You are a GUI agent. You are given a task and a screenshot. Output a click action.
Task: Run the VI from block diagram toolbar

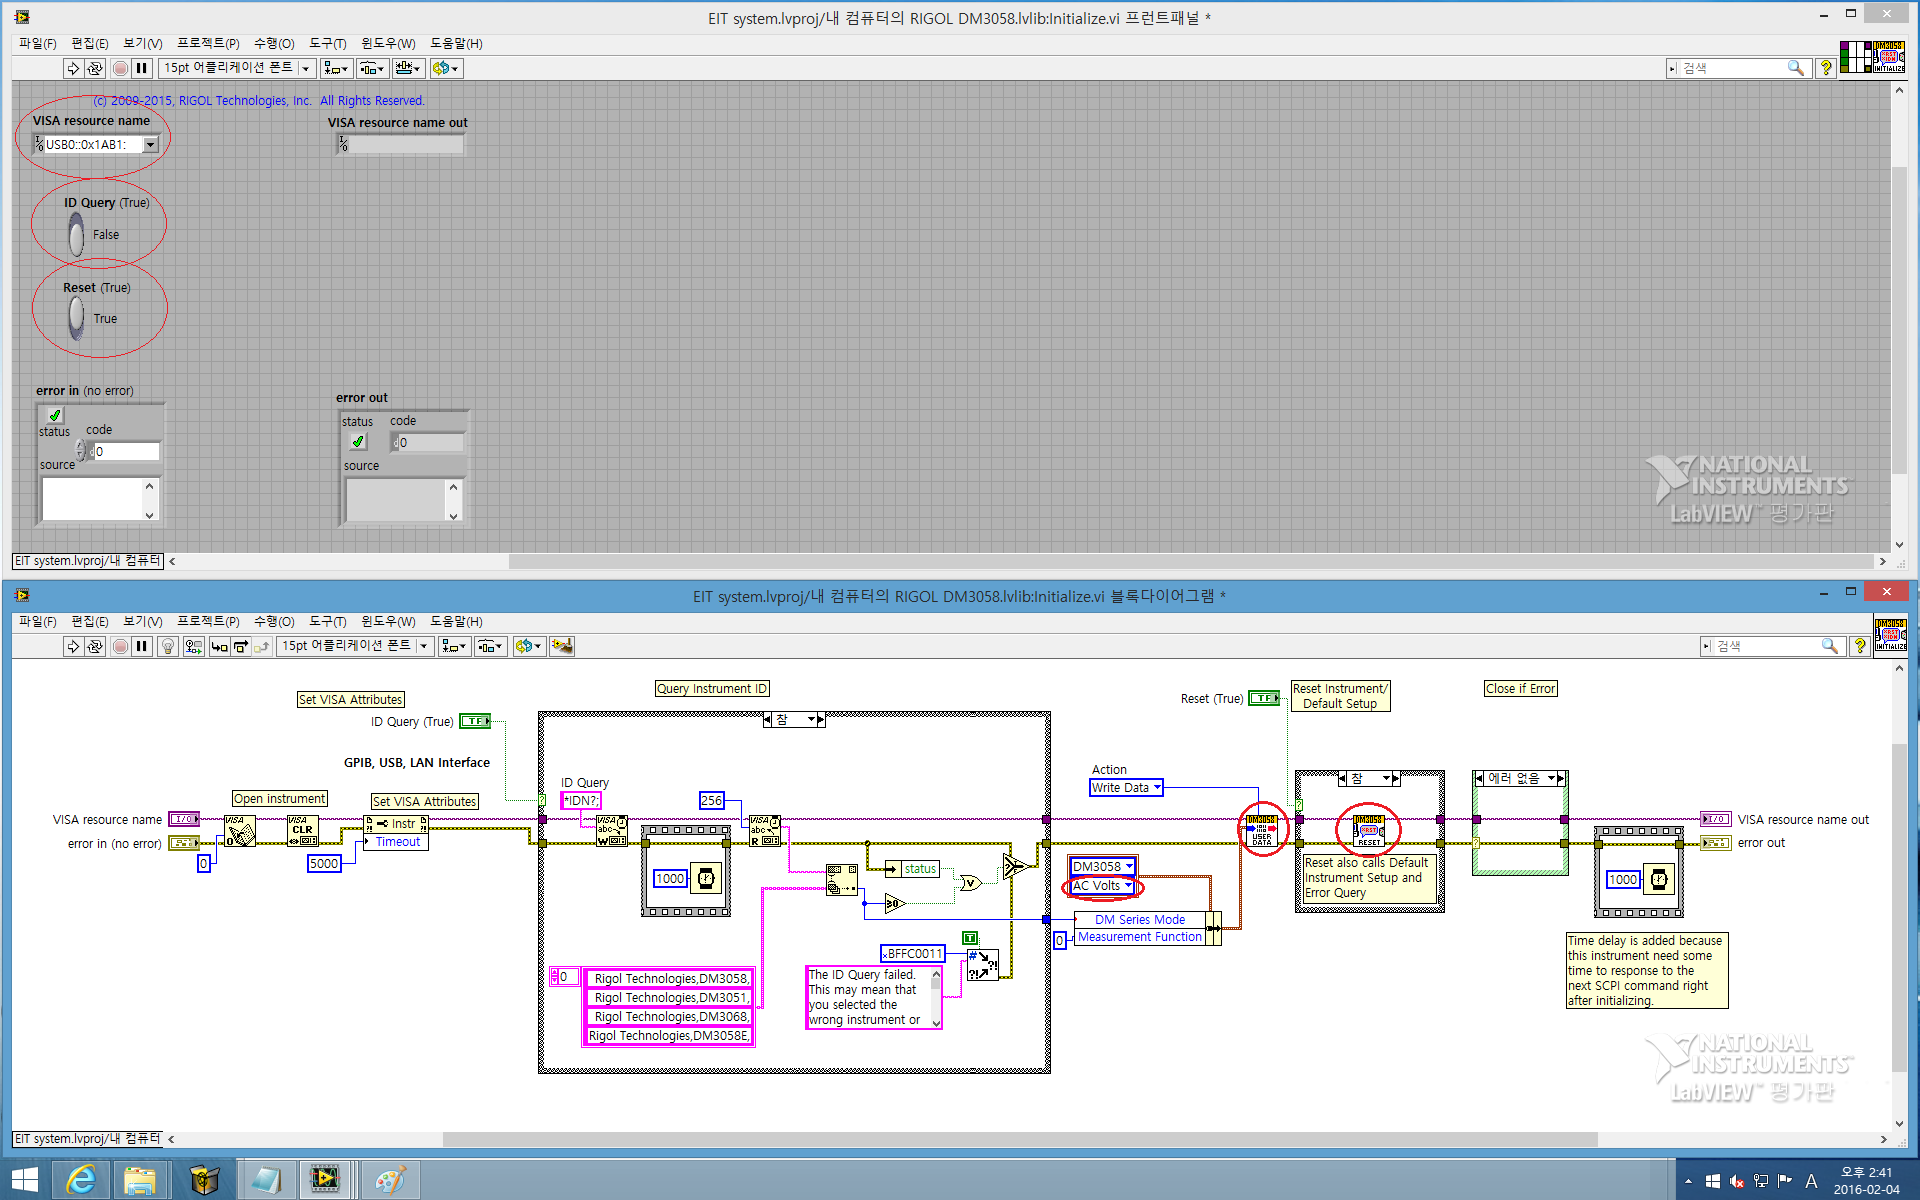[x=72, y=646]
